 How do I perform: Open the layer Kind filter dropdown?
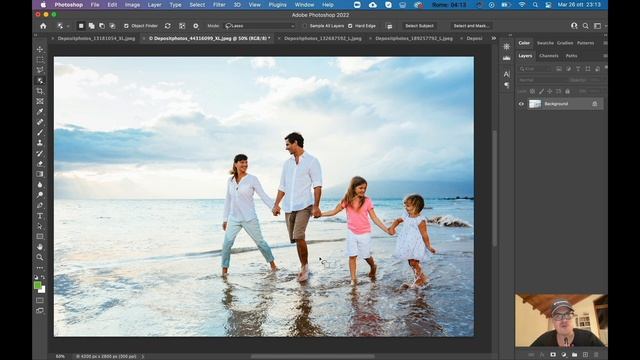coord(536,69)
